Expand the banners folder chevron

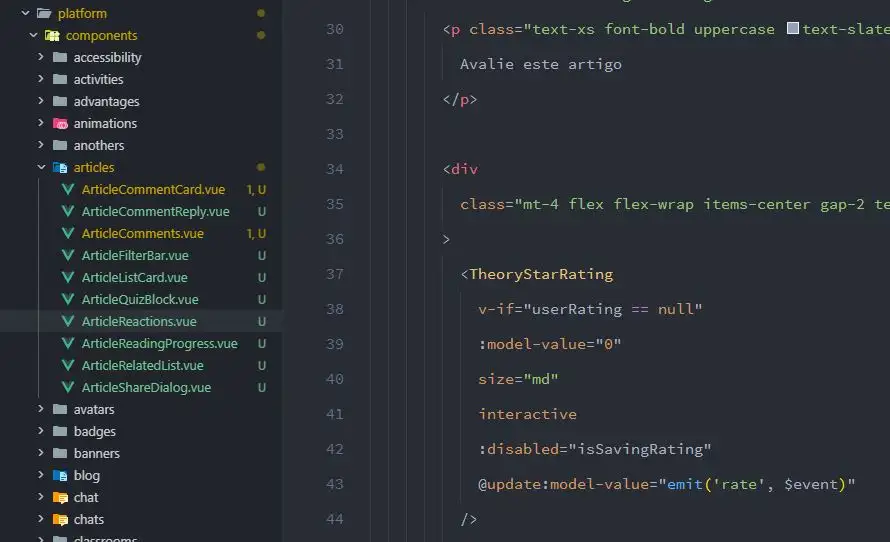coord(41,453)
